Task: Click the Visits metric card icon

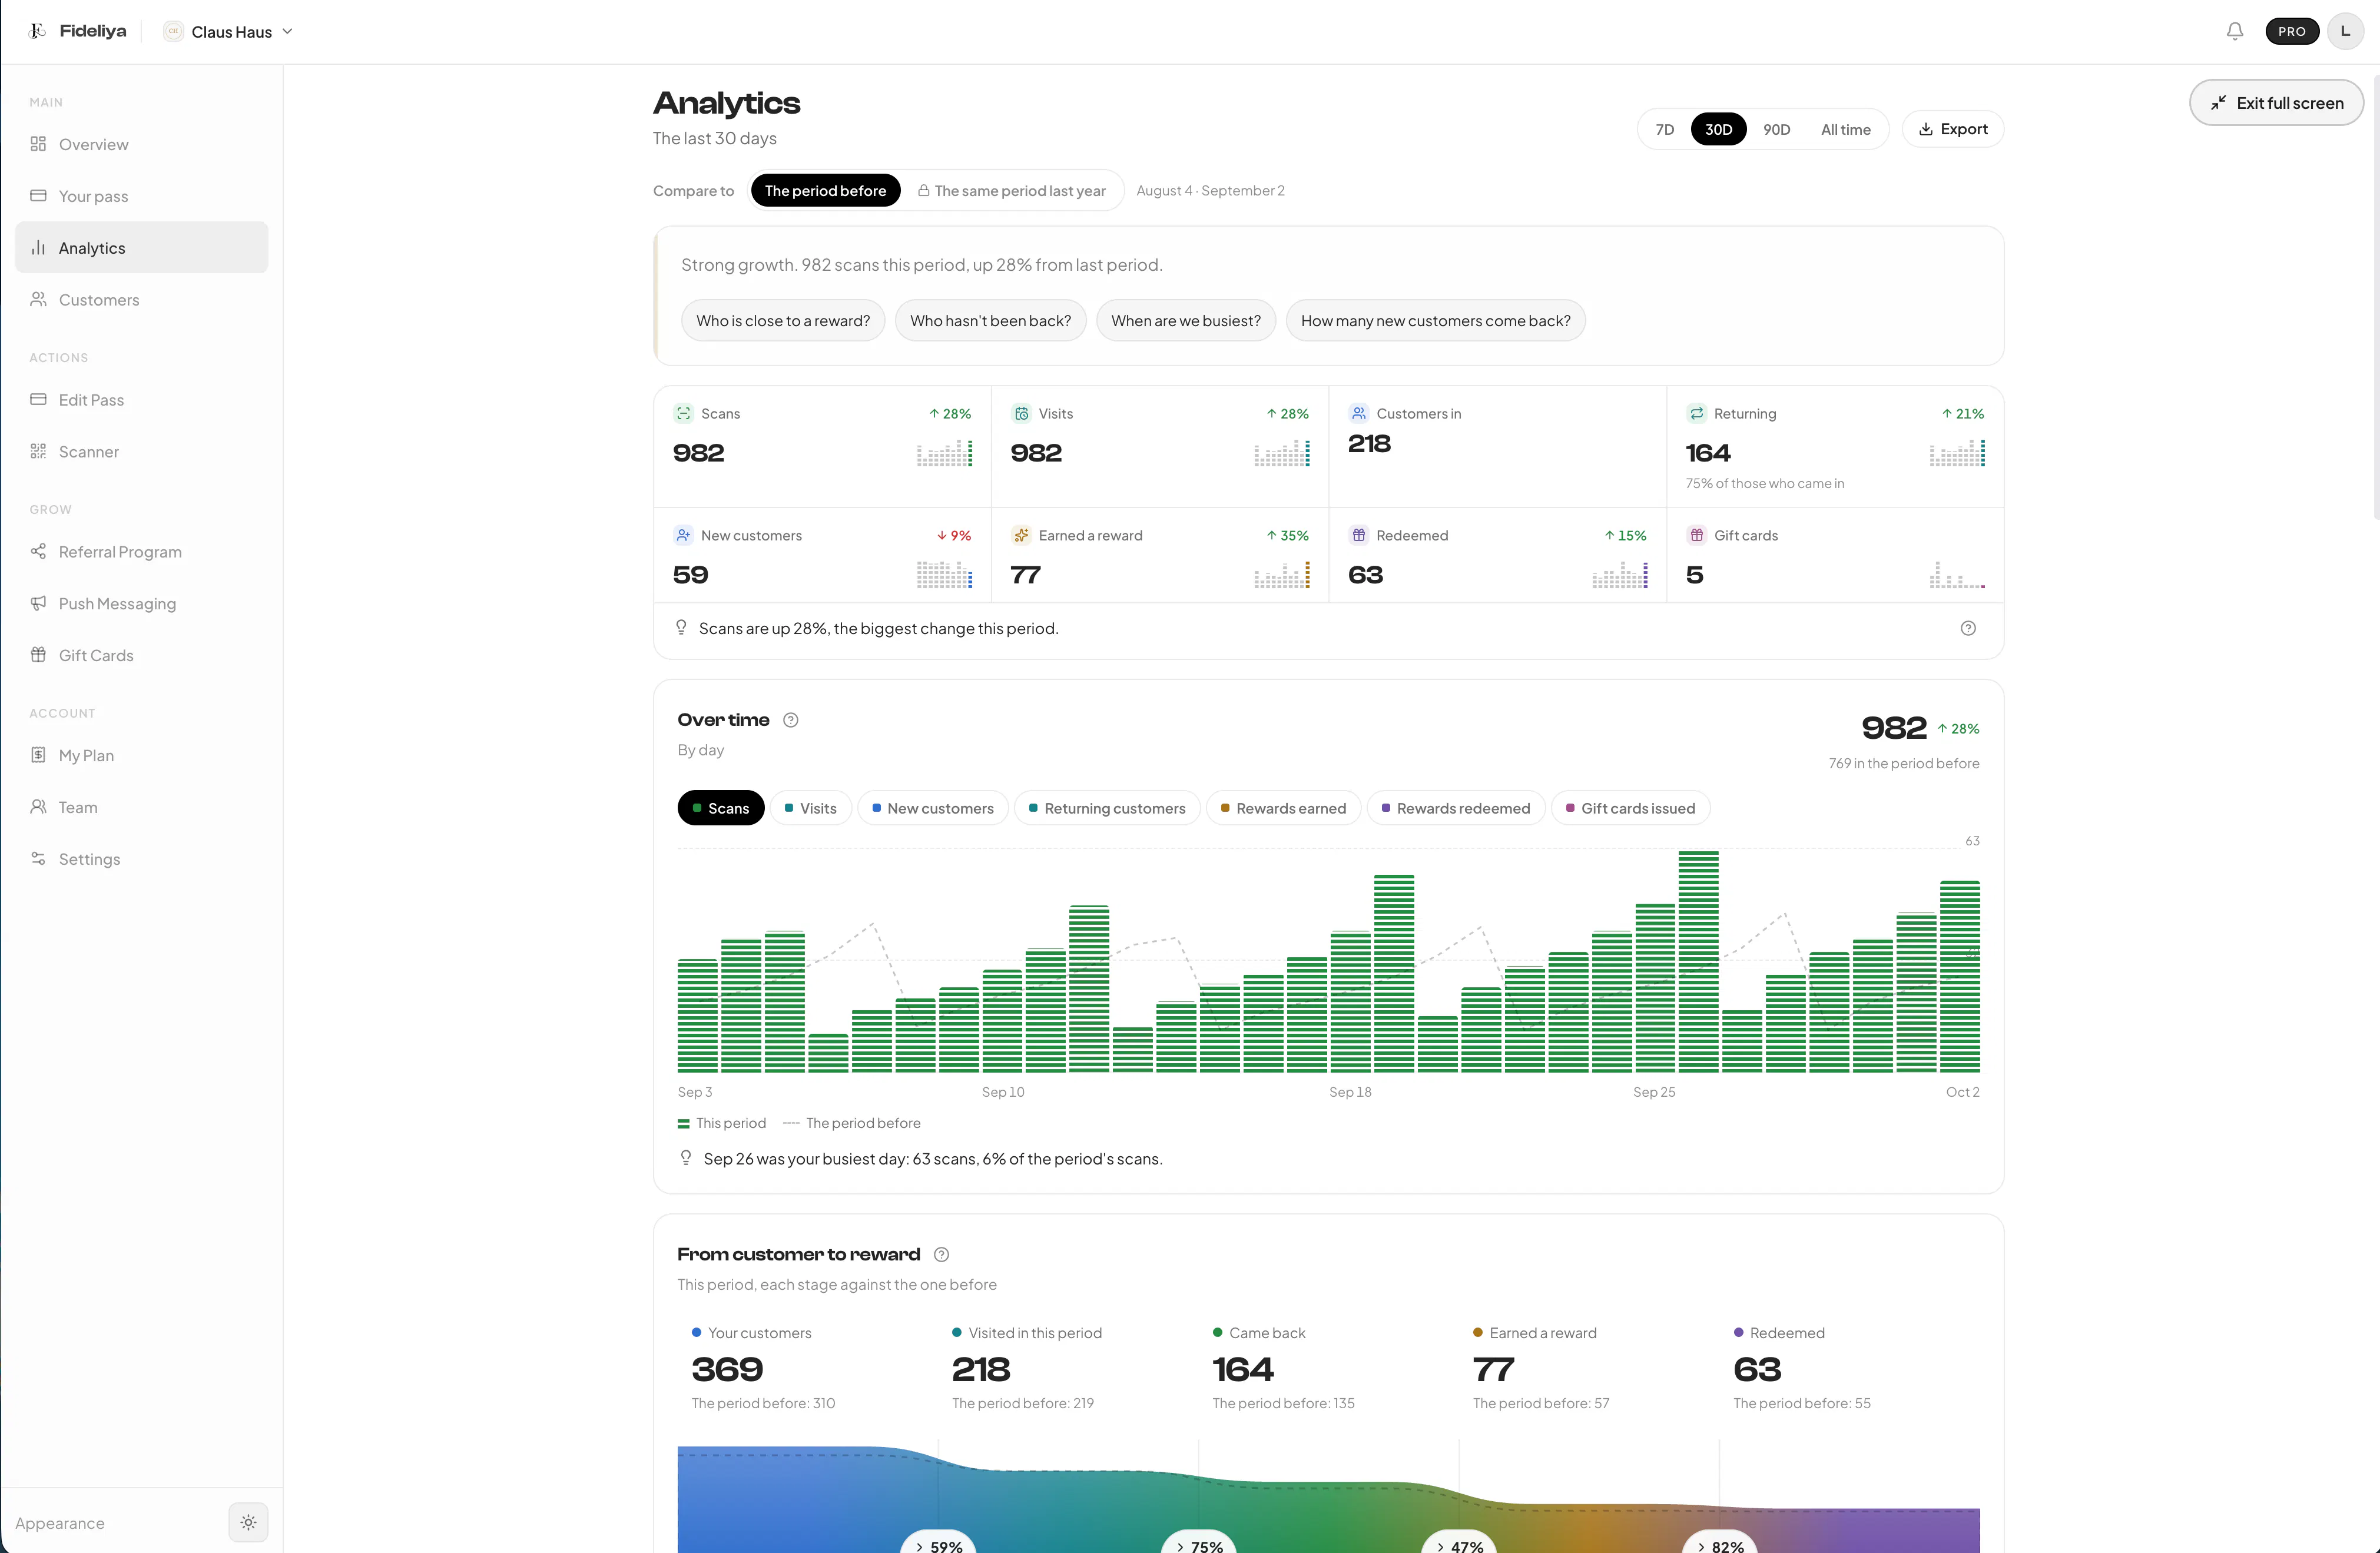Action: tap(1021, 413)
